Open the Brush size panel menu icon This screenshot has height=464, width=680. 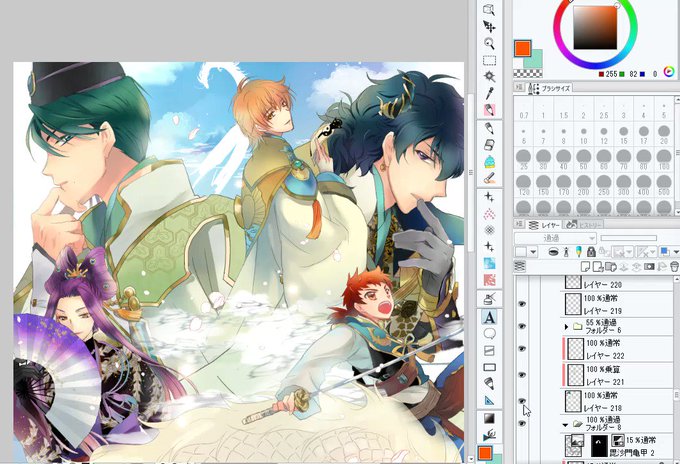pos(519,87)
